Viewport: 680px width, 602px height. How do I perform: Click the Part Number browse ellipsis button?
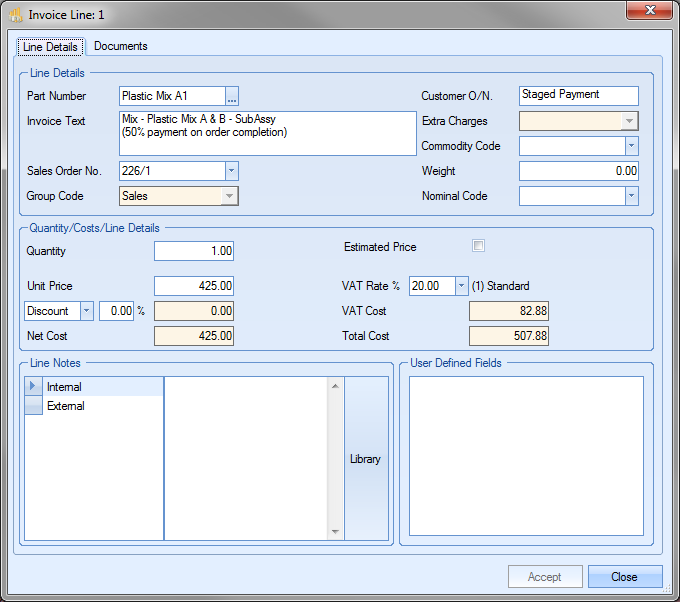232,97
